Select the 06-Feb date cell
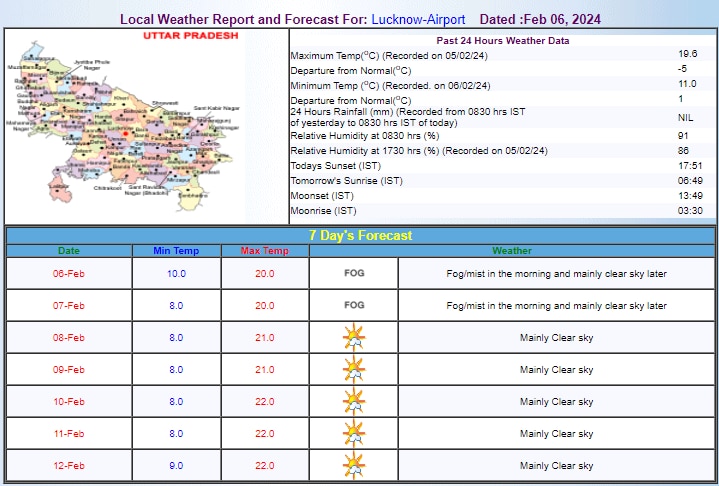This screenshot has height=486, width=719. click(x=69, y=274)
